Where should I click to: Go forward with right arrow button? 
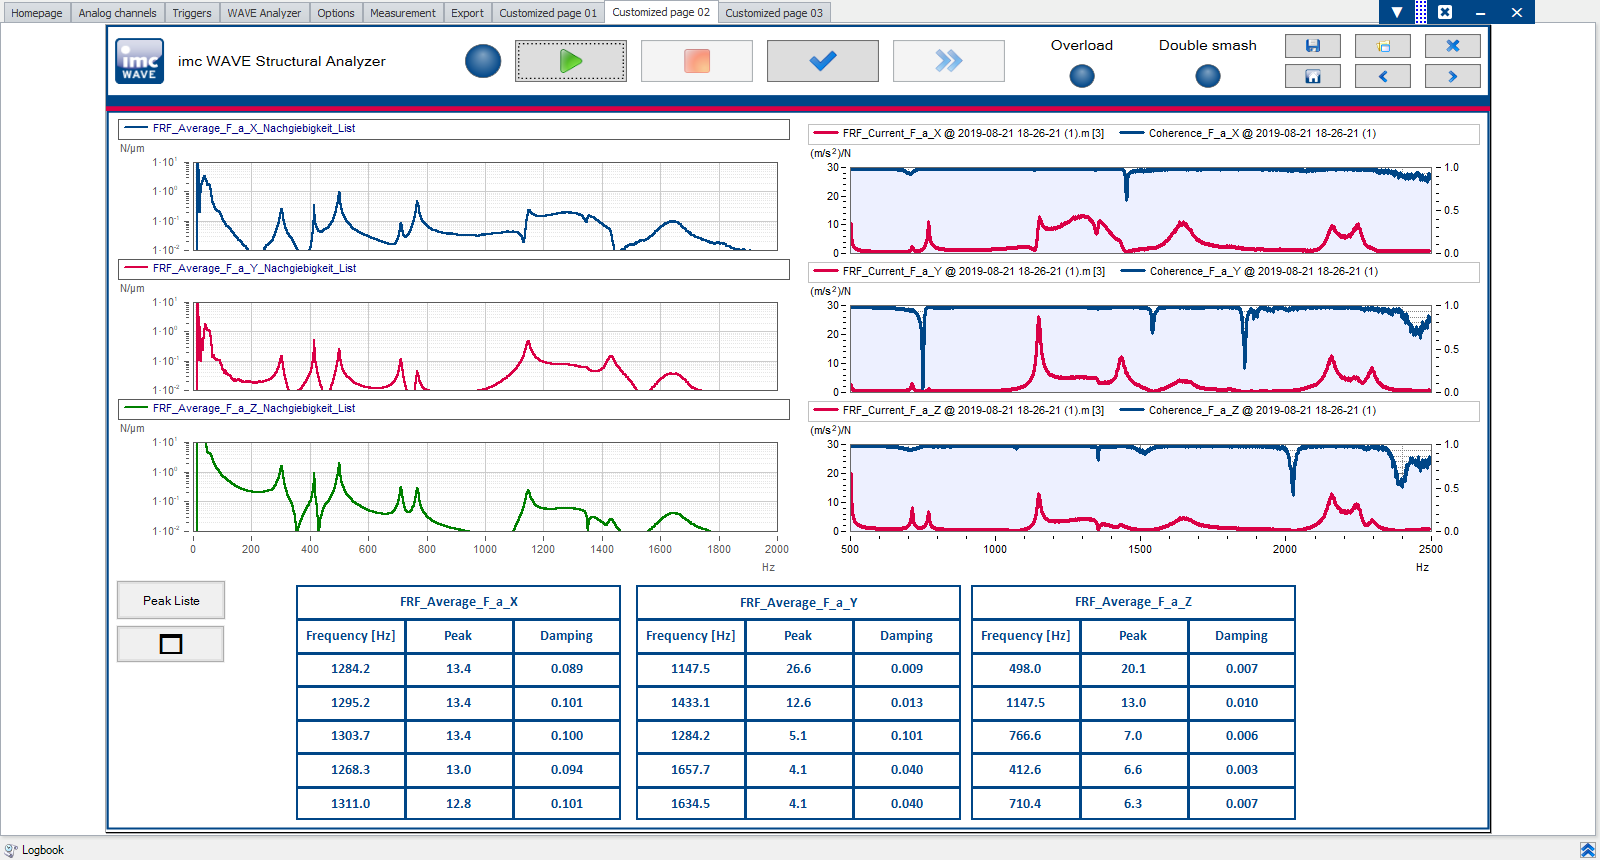tap(1452, 77)
